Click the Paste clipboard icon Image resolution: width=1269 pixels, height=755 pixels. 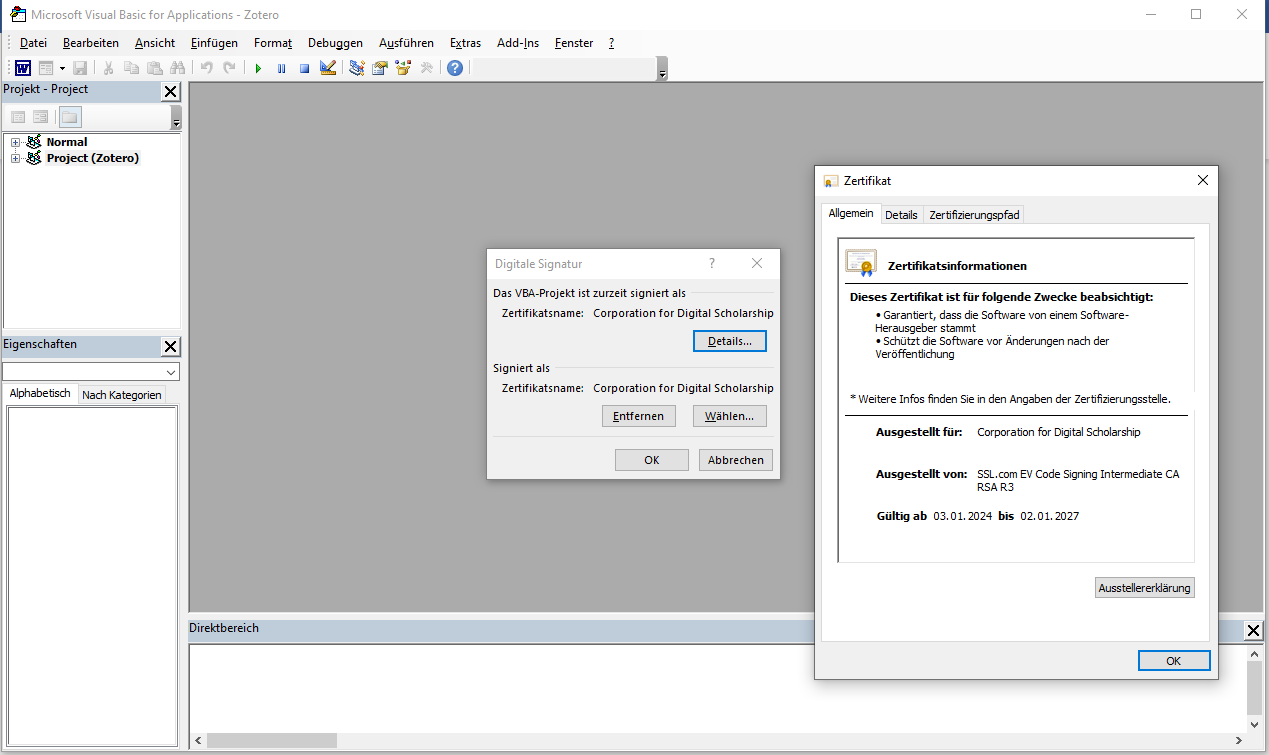(154, 68)
